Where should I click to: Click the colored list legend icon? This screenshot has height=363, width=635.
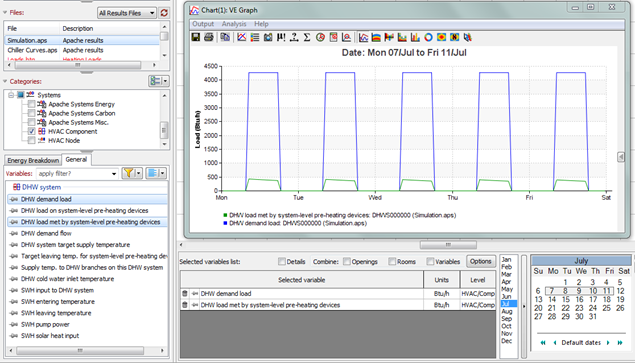(255, 37)
